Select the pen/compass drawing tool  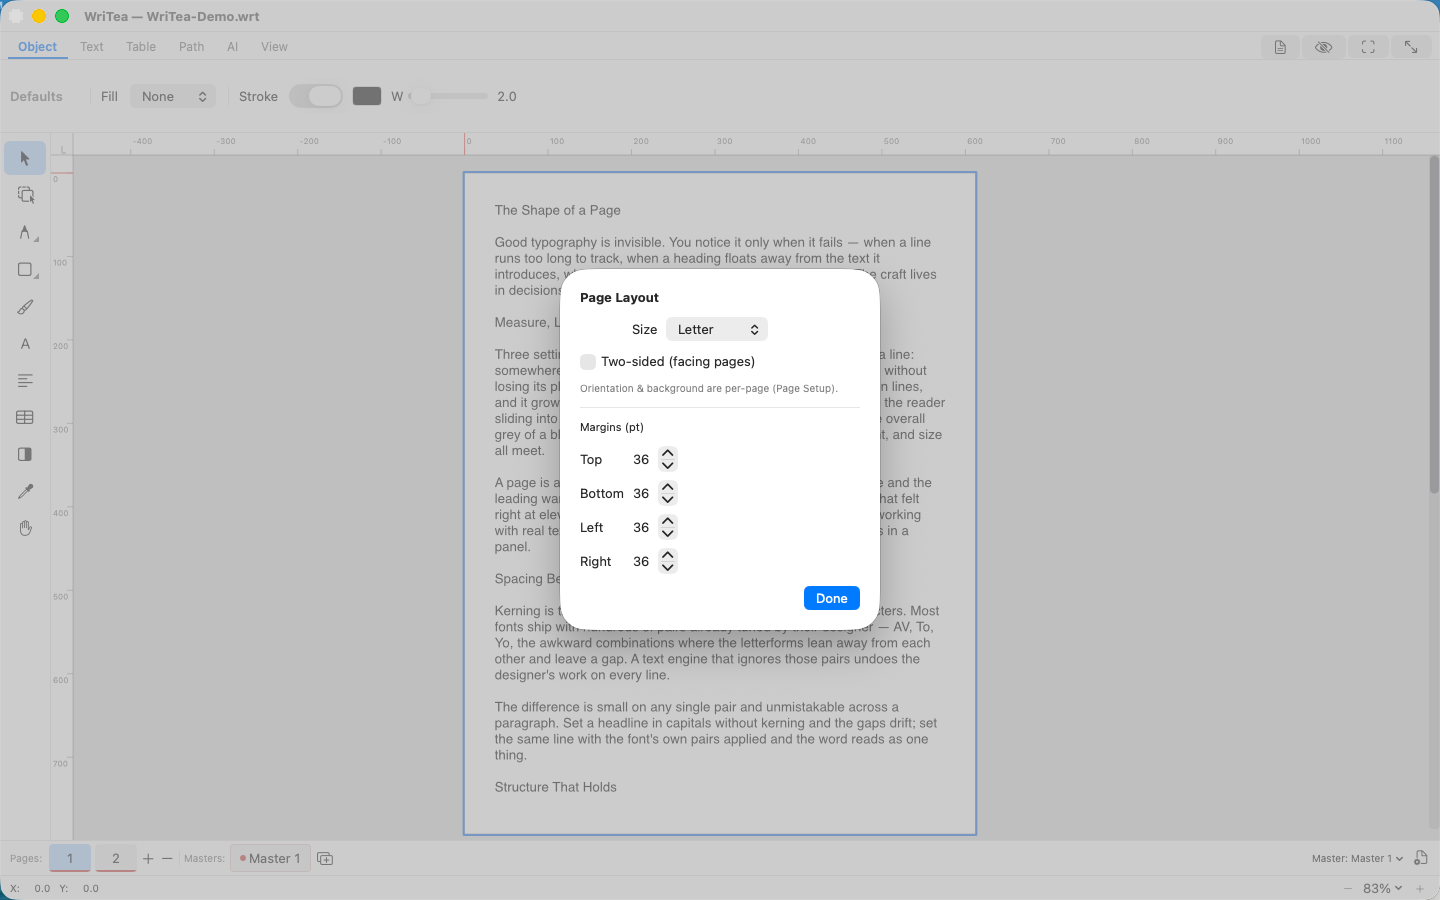point(25,232)
